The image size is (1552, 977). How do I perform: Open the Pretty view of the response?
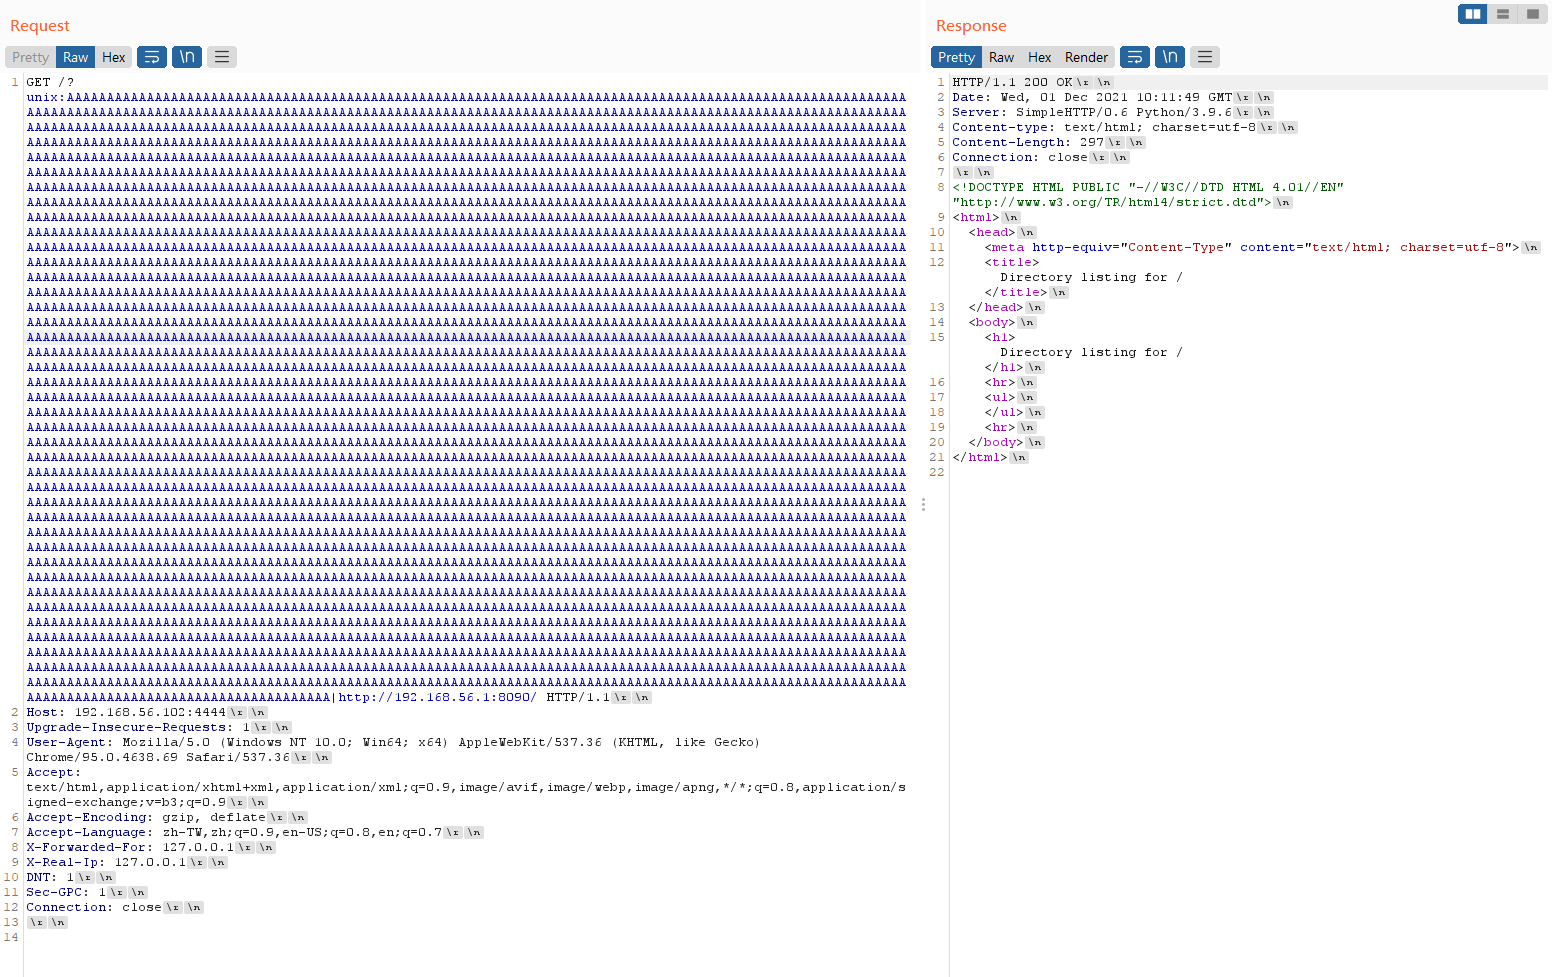coord(956,56)
